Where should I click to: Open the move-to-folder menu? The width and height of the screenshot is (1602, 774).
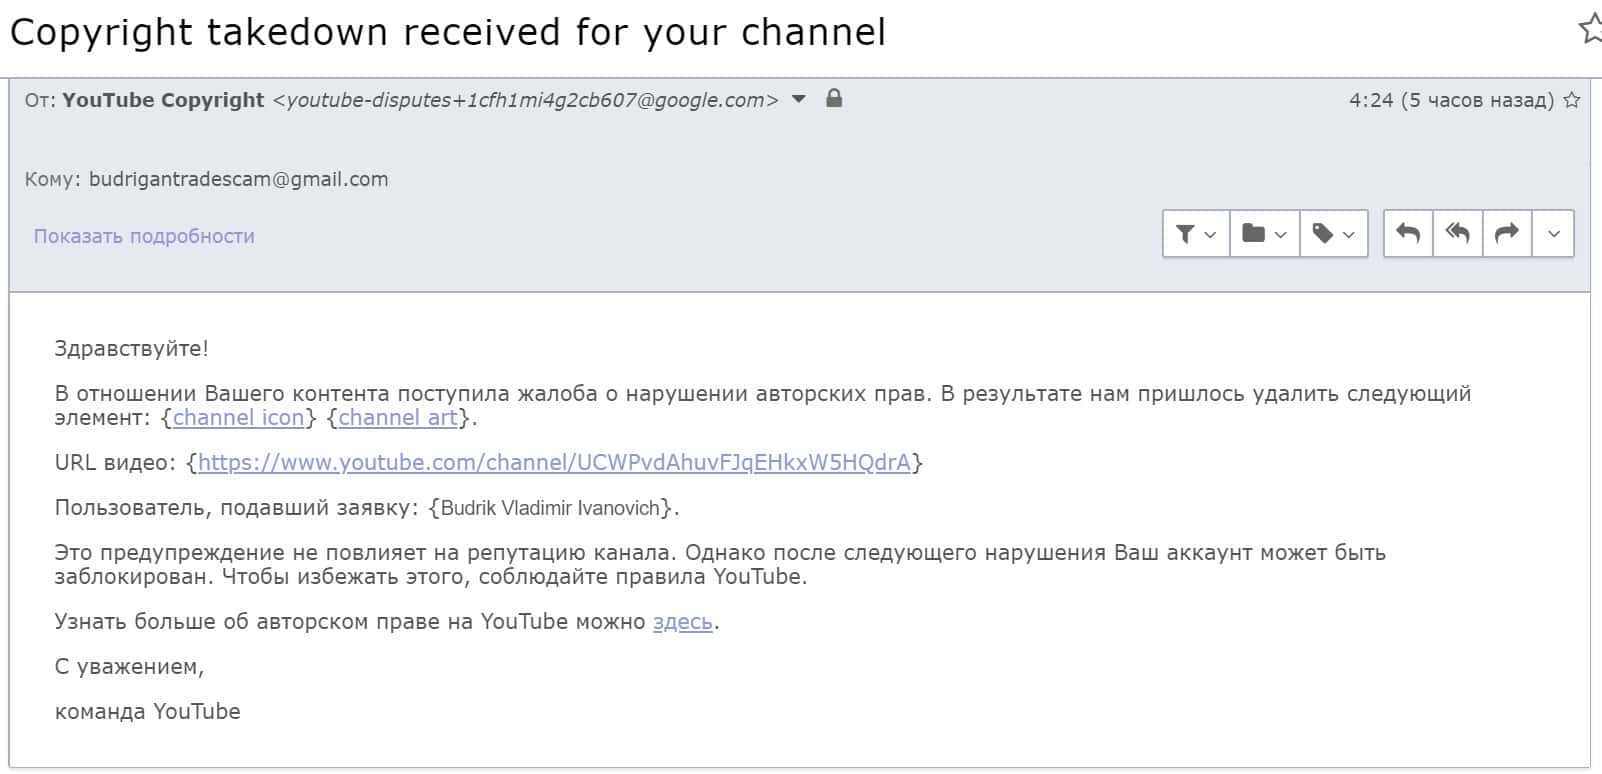(1264, 234)
